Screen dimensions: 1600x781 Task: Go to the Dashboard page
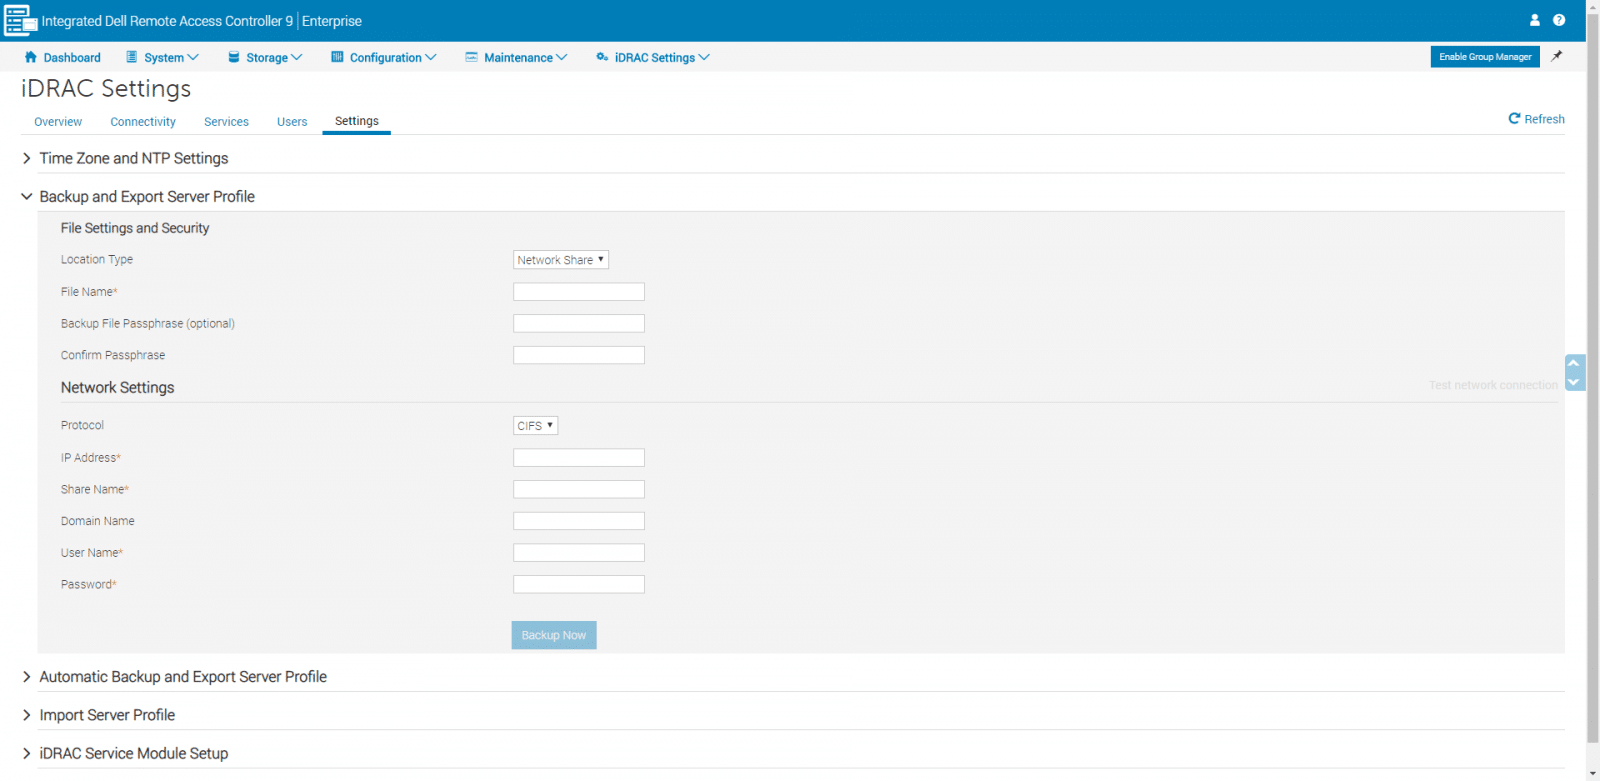coord(72,58)
